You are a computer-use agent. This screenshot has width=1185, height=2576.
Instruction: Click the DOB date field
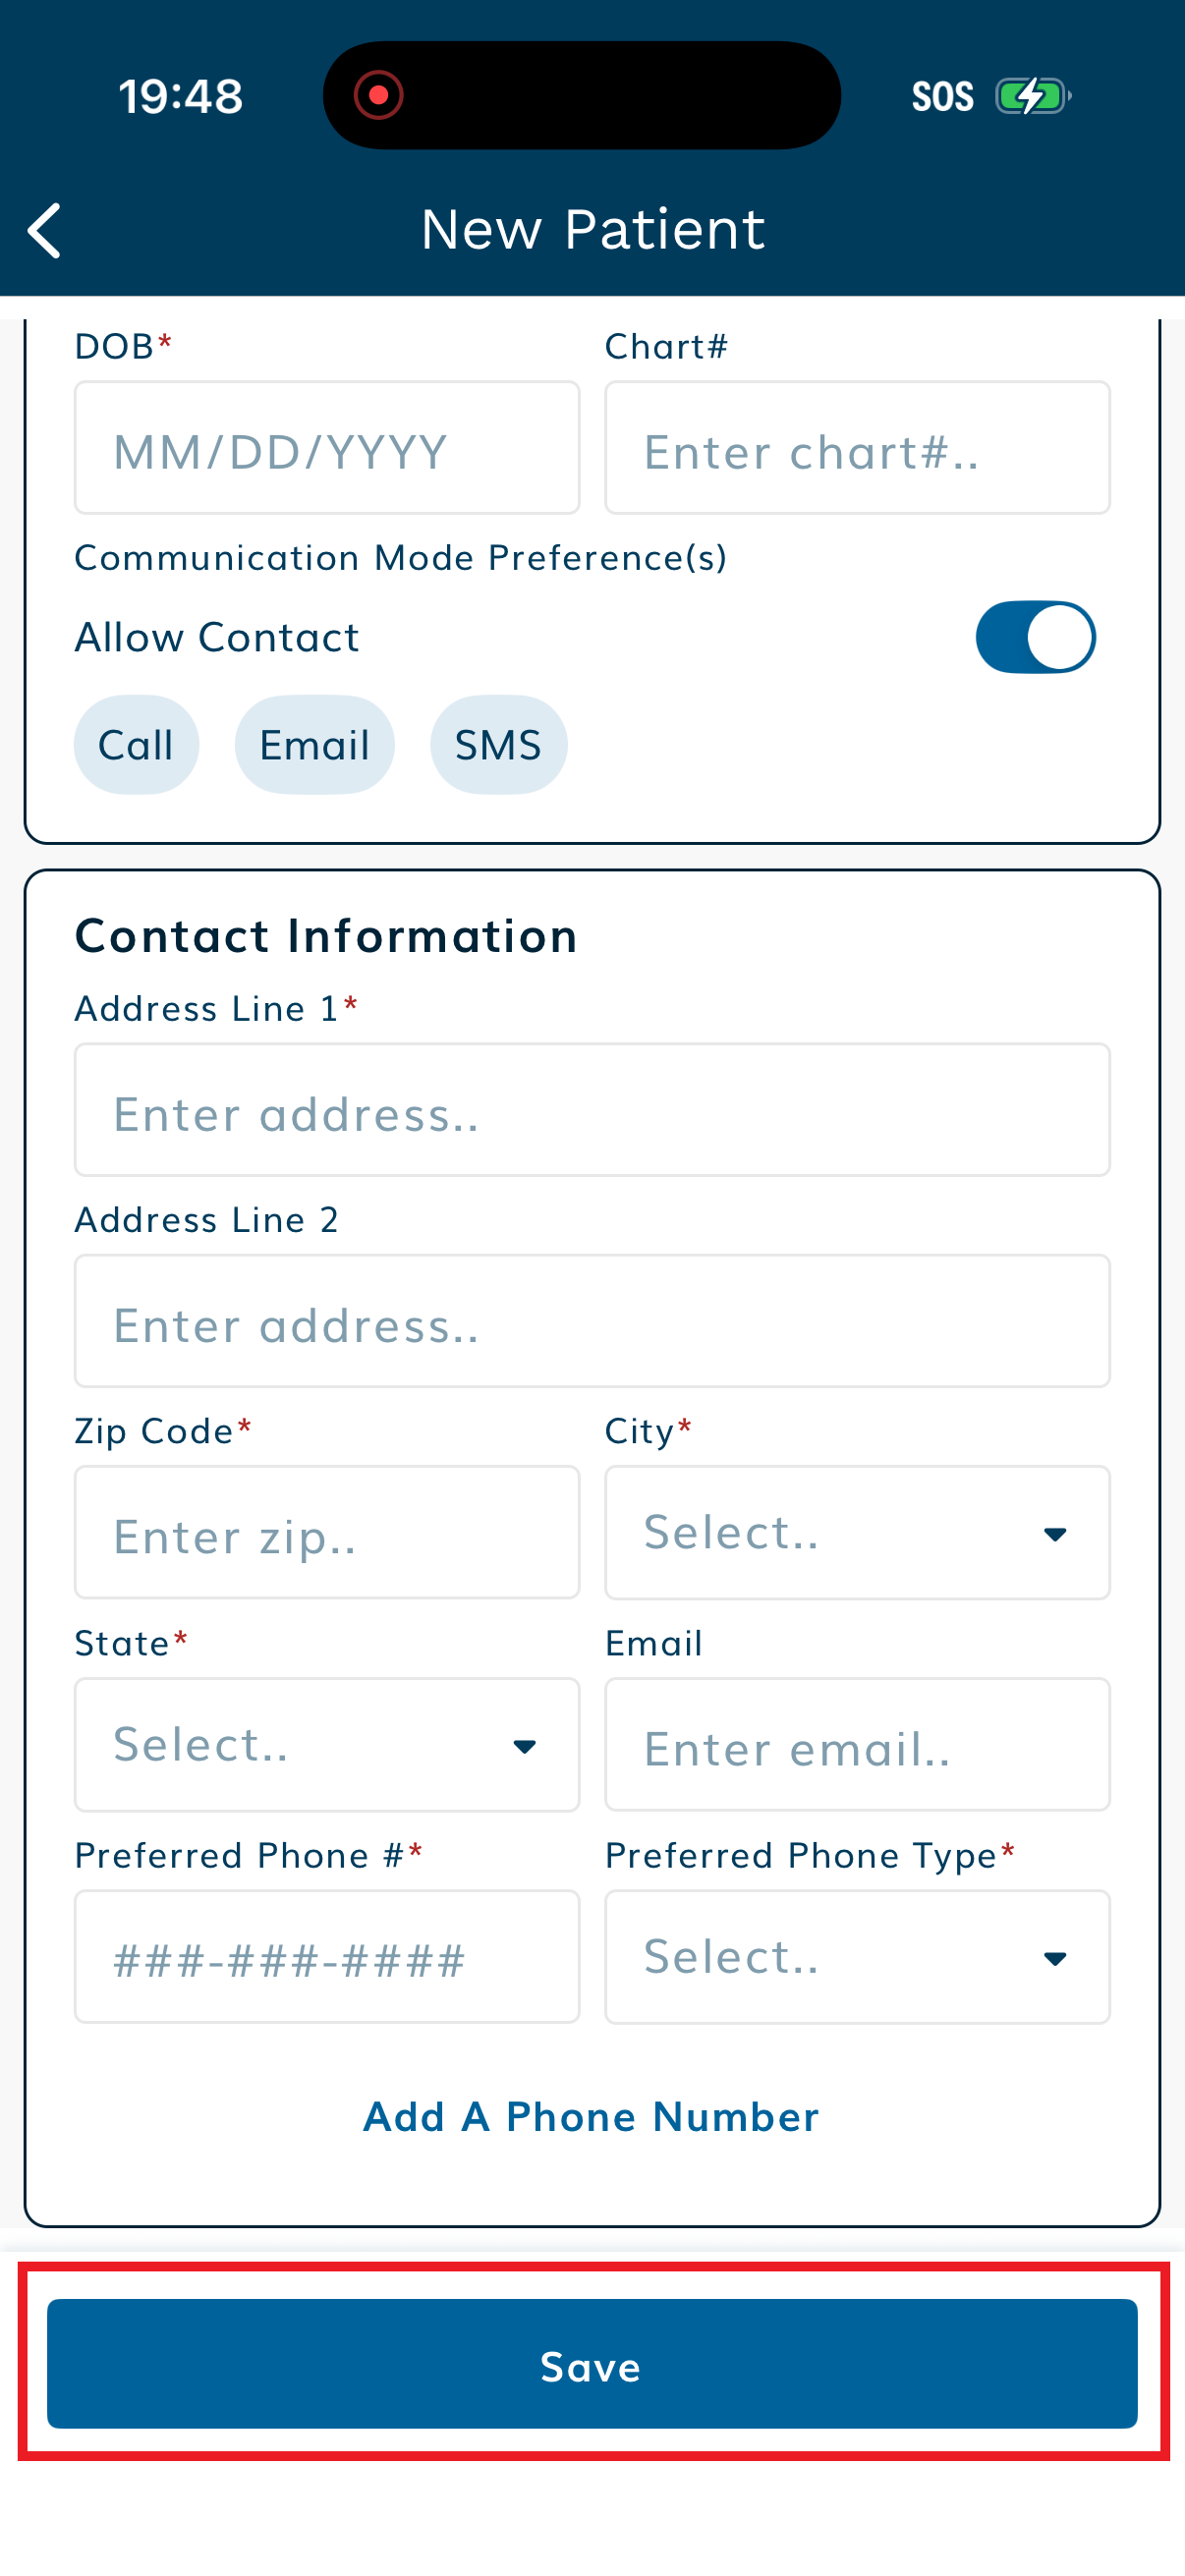pos(327,447)
